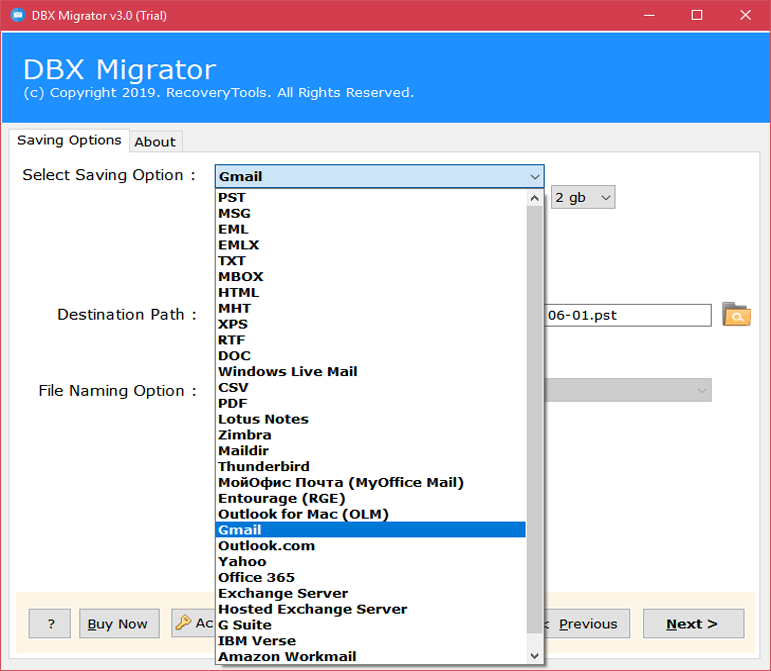Image resolution: width=771 pixels, height=671 pixels.
Task: Pick CSV in the saving list
Action: (371, 387)
